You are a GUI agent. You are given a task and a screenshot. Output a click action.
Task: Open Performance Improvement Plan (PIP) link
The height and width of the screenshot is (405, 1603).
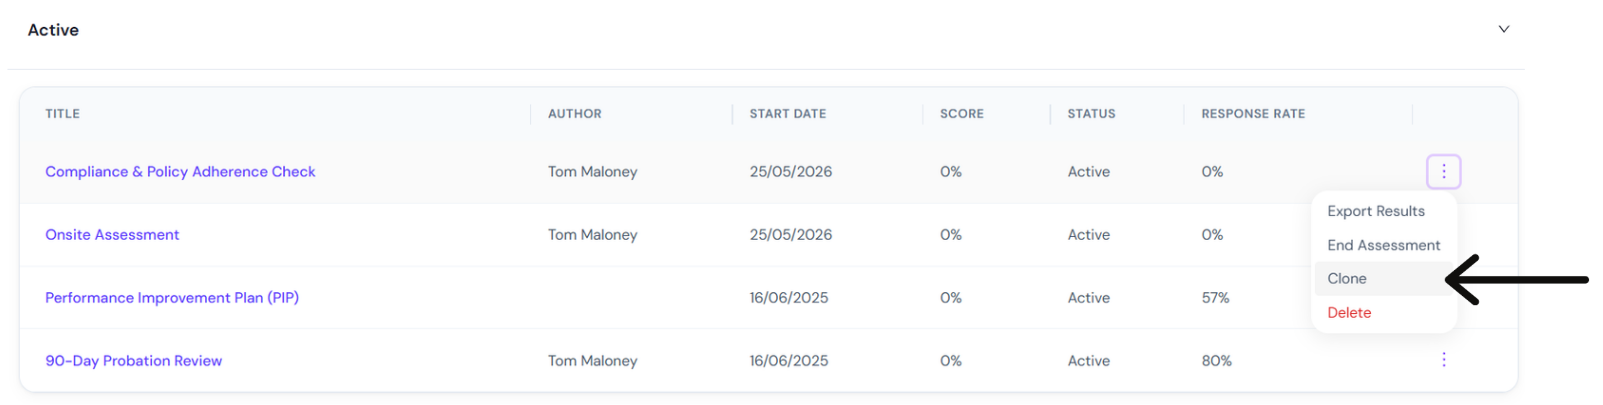point(172,298)
